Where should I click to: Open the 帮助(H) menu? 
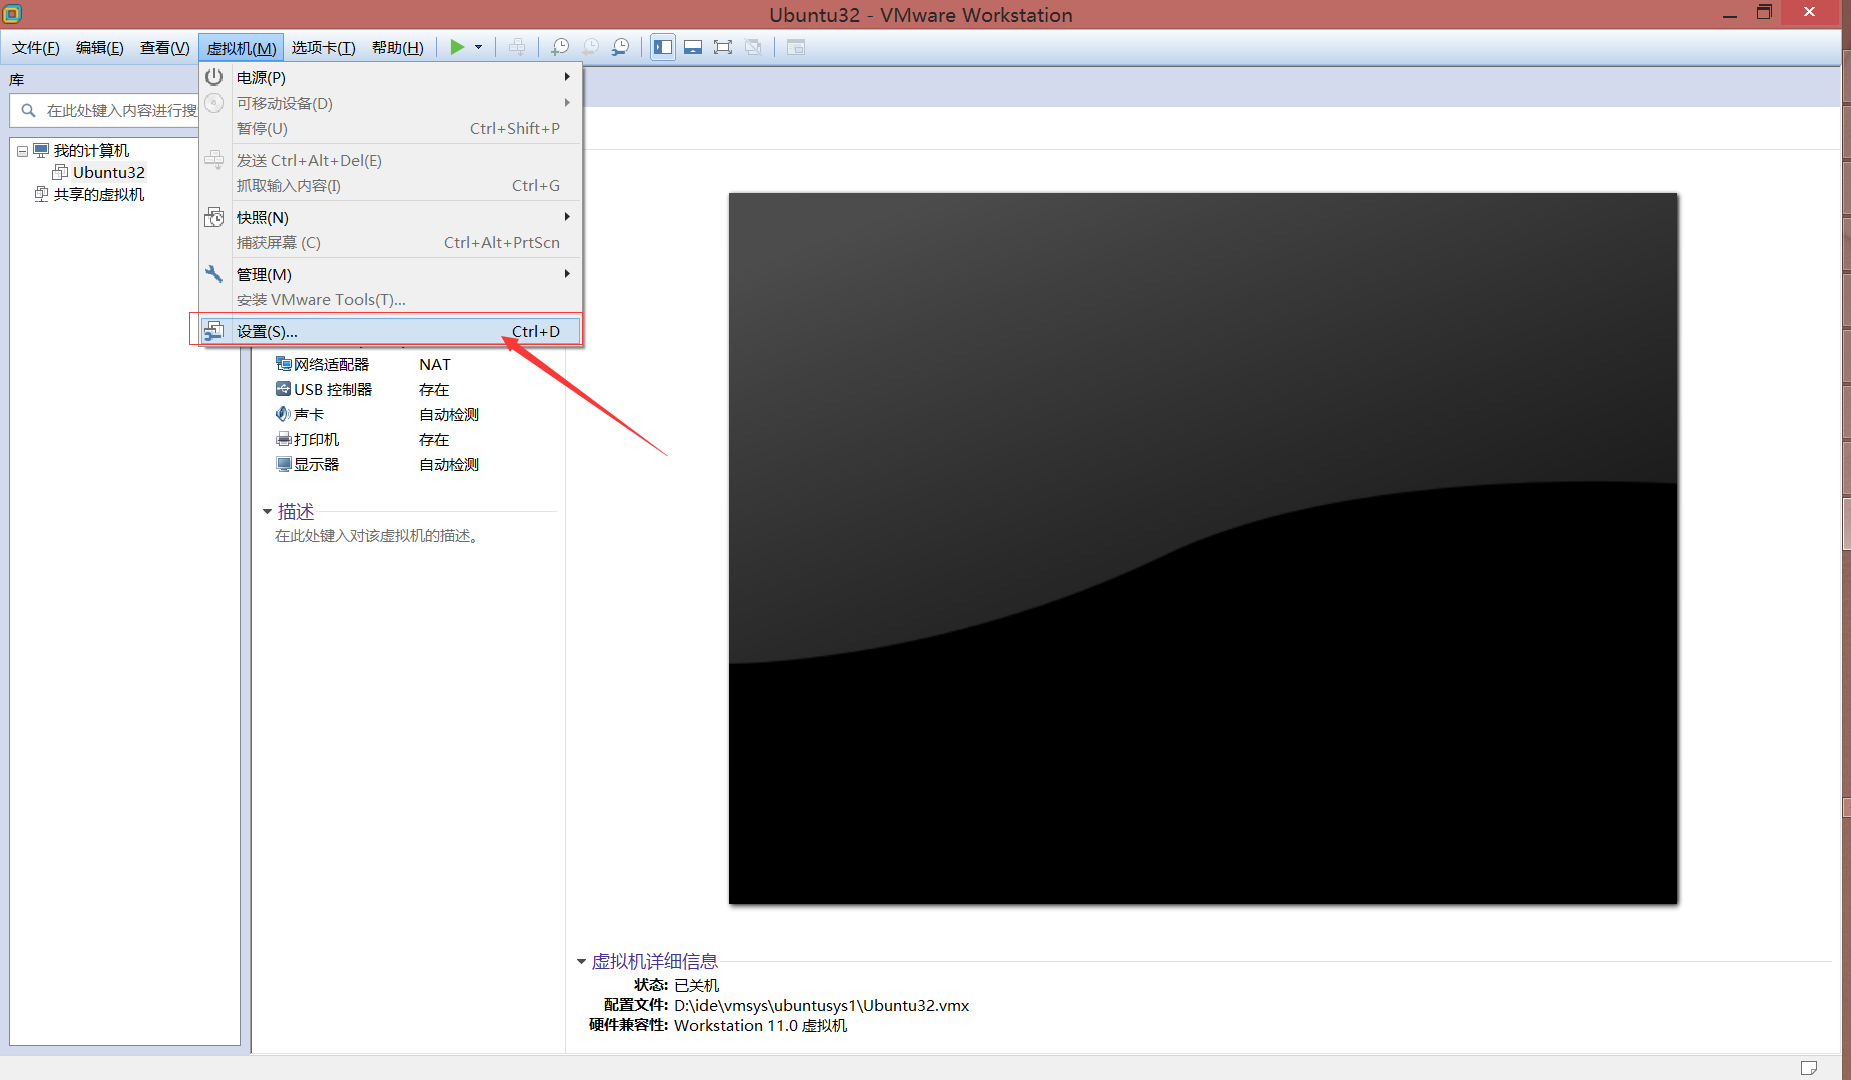click(x=398, y=48)
